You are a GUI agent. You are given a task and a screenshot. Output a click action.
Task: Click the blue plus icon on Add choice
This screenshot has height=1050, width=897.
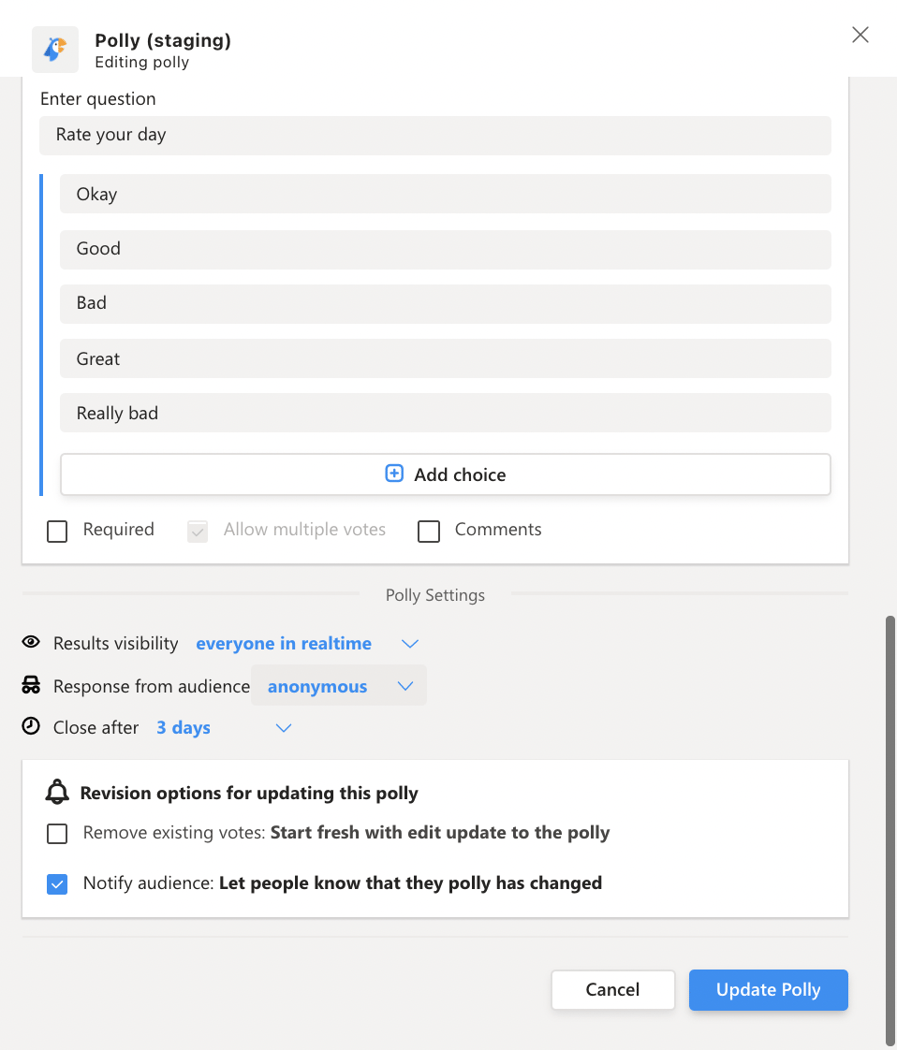click(394, 473)
